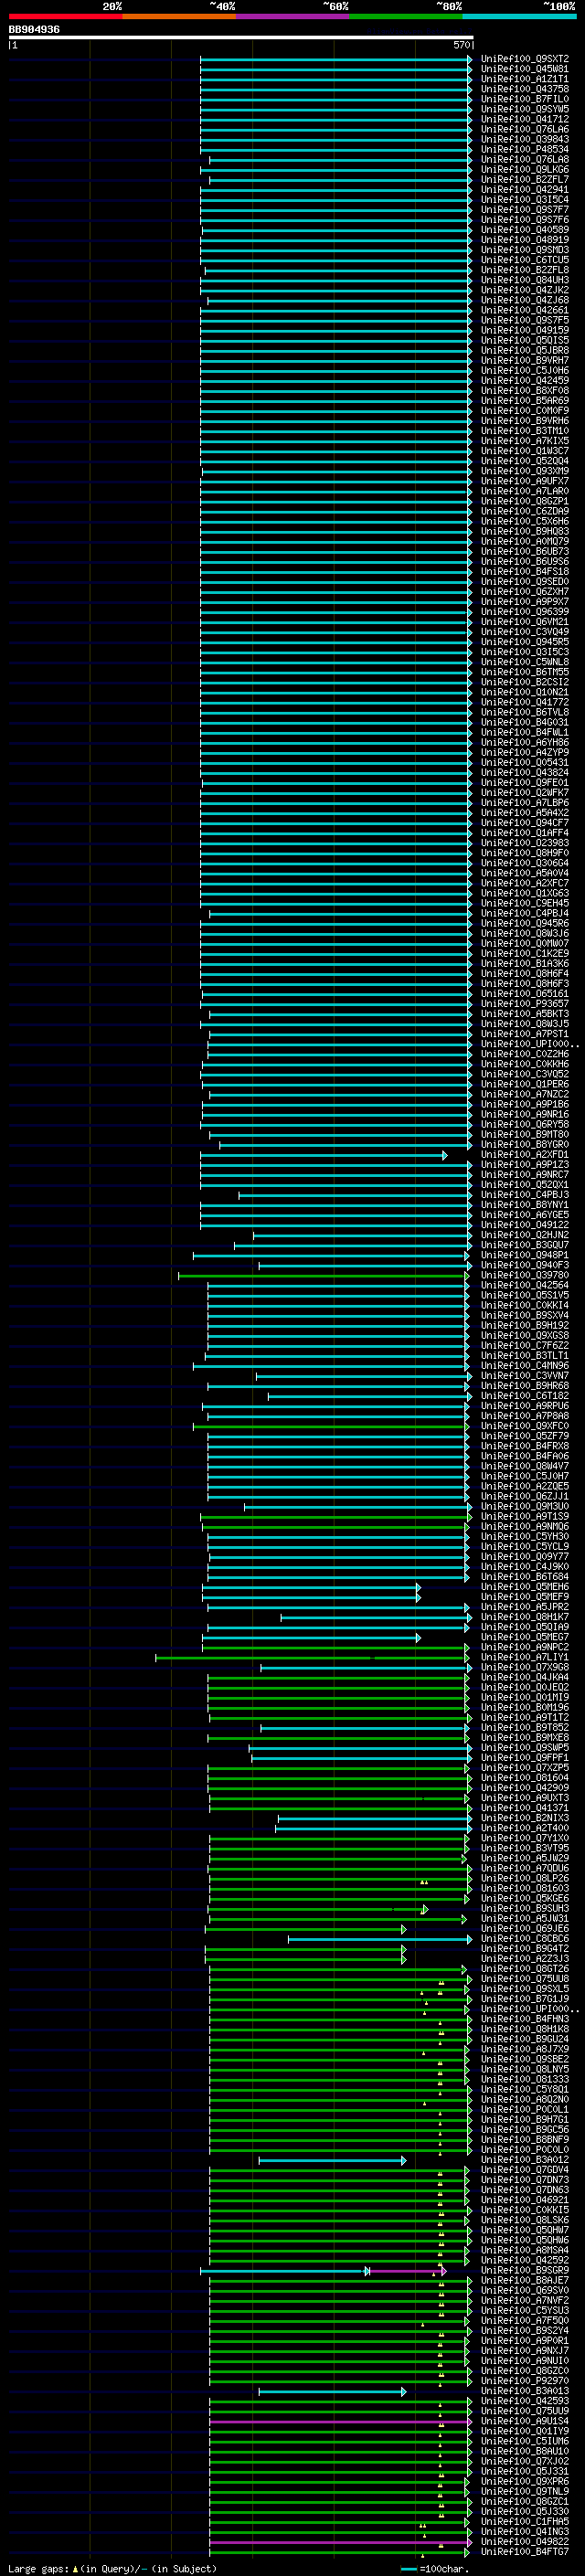
Task: Select label UniRef100_A2XFD1
Action: 525,1155
